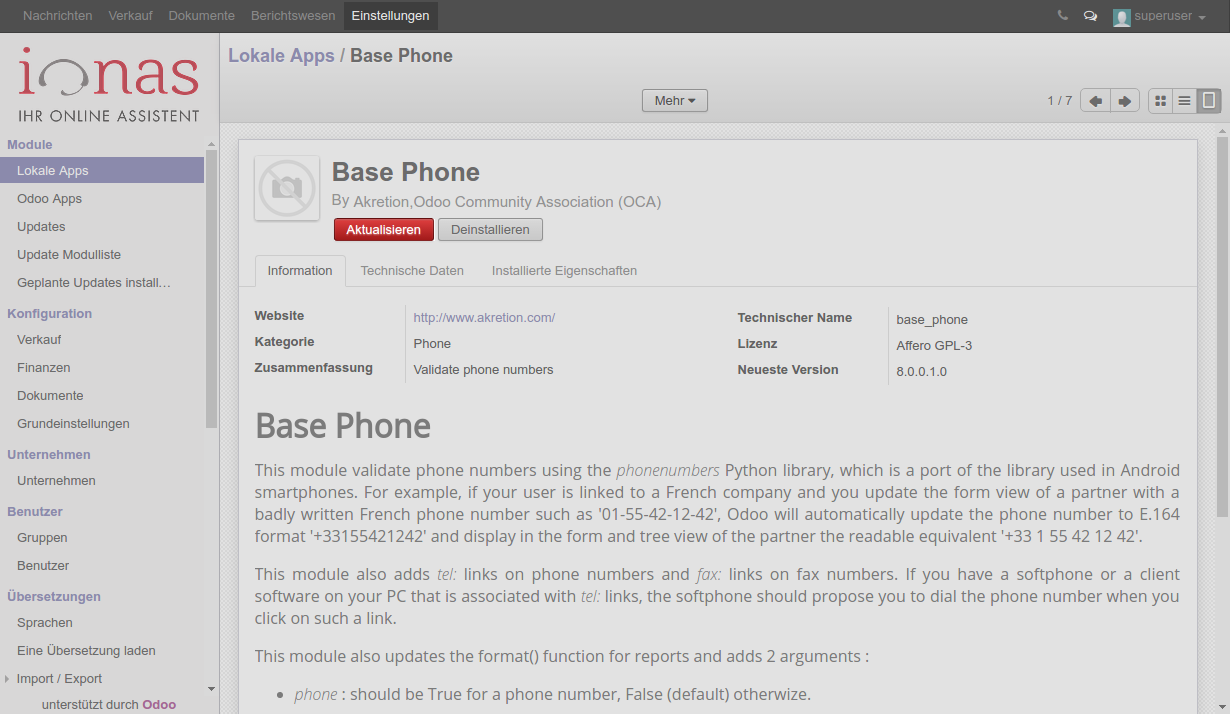Click the 1 / 7 record counter

click(1059, 101)
